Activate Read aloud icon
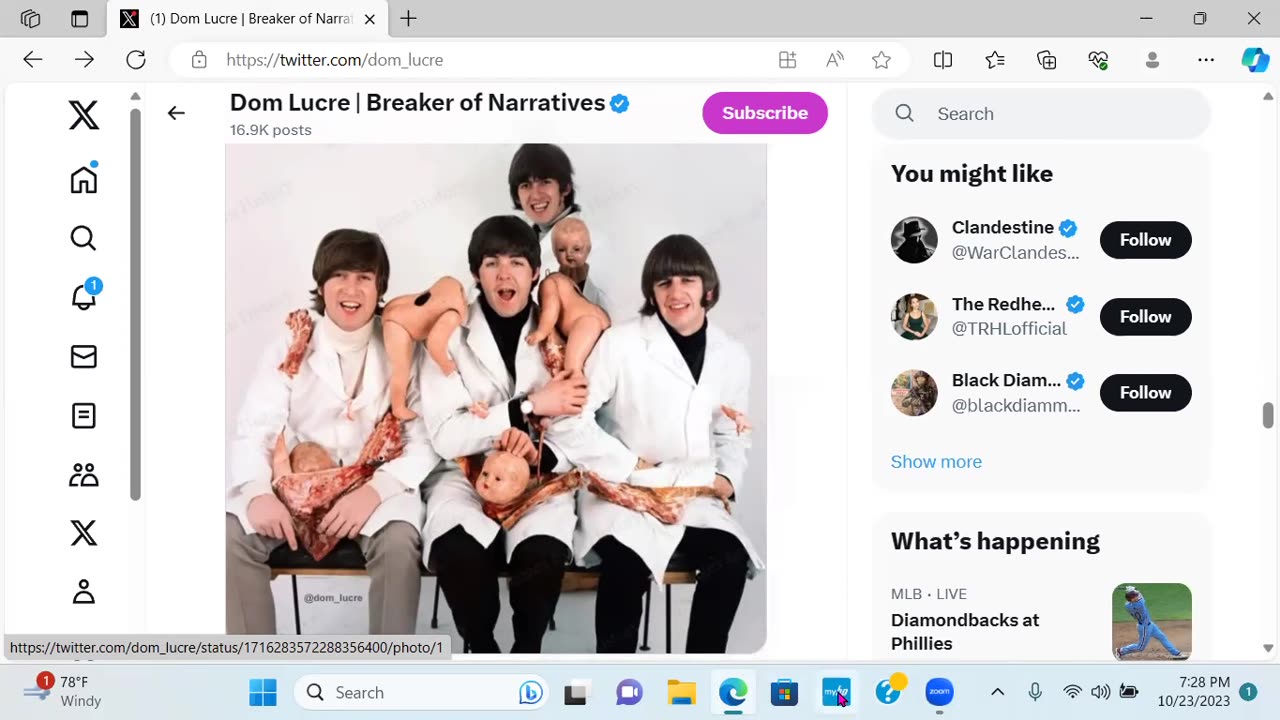 coord(835,60)
